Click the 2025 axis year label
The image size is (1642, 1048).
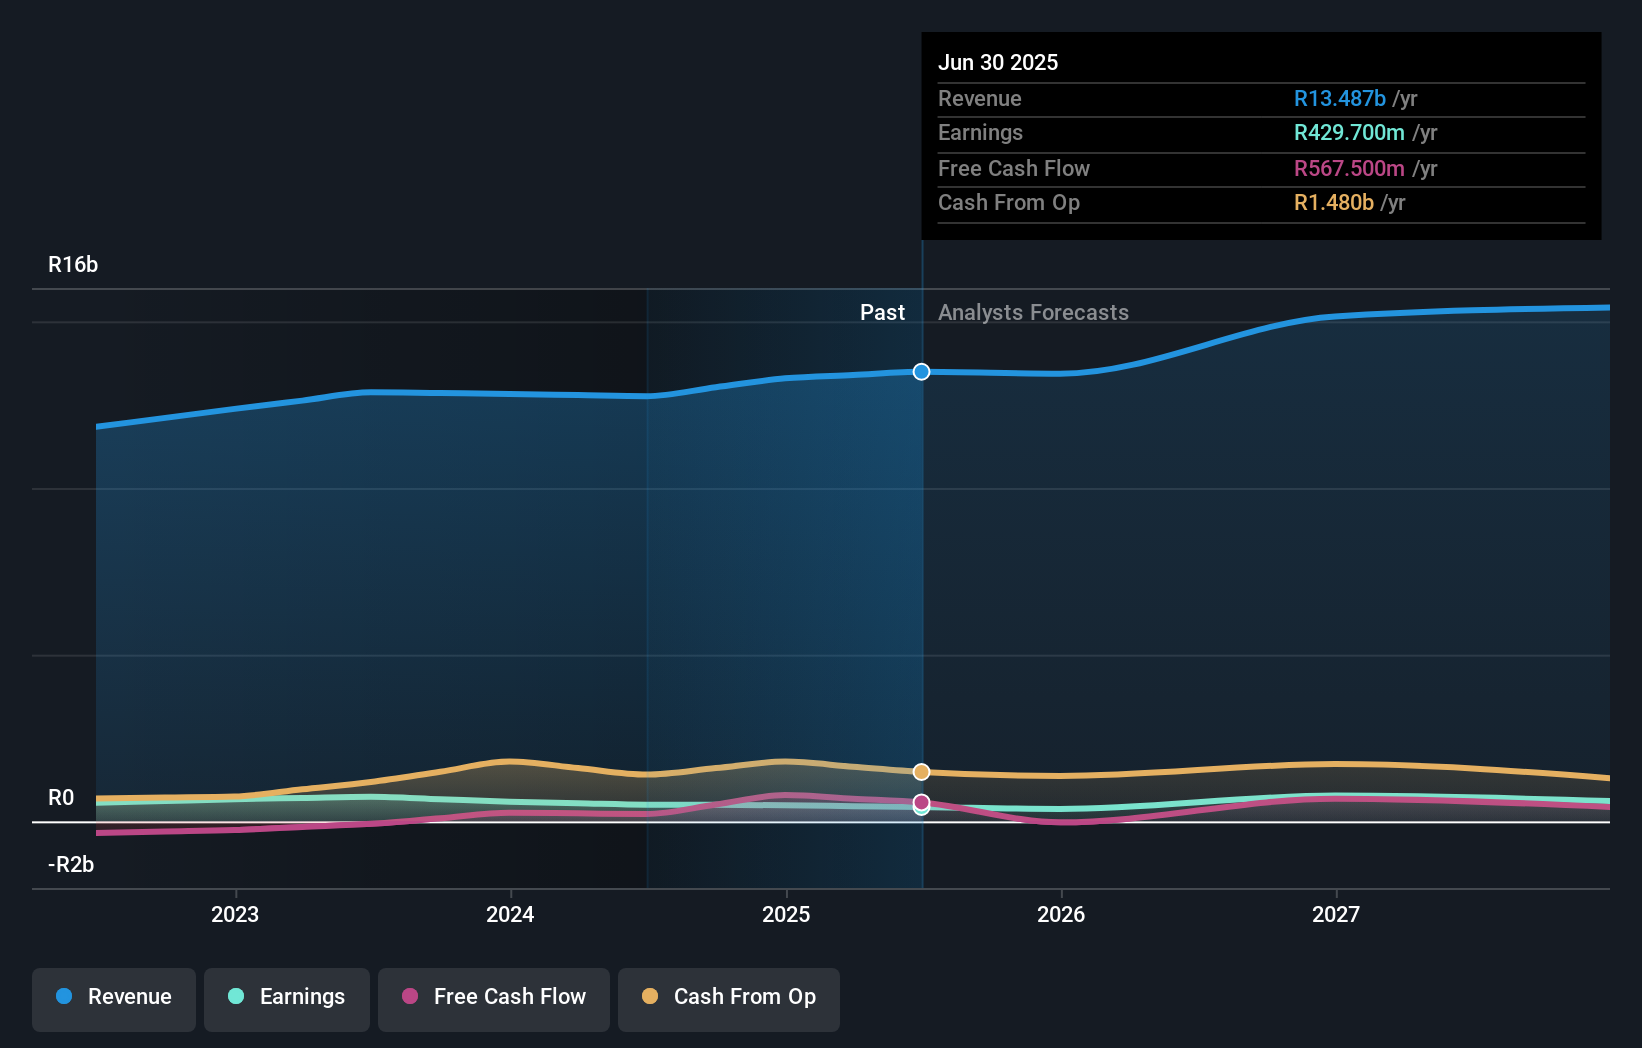pos(787,914)
